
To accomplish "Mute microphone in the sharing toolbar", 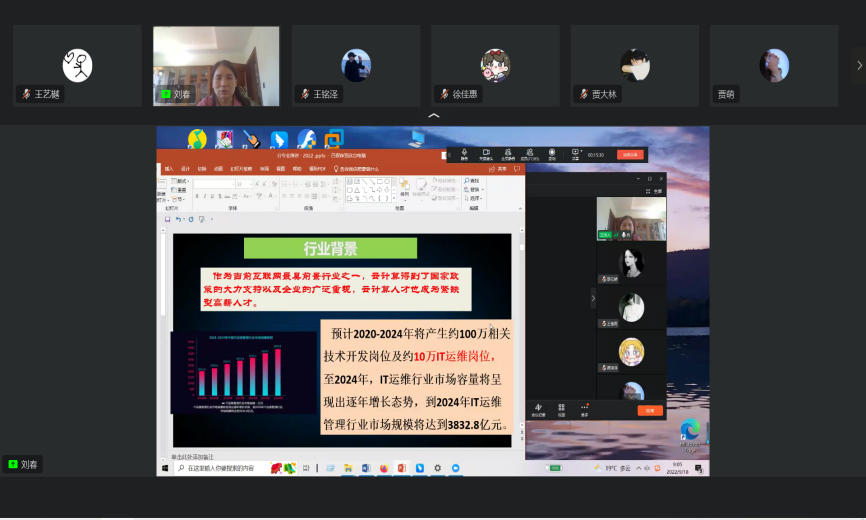I will 465,154.
